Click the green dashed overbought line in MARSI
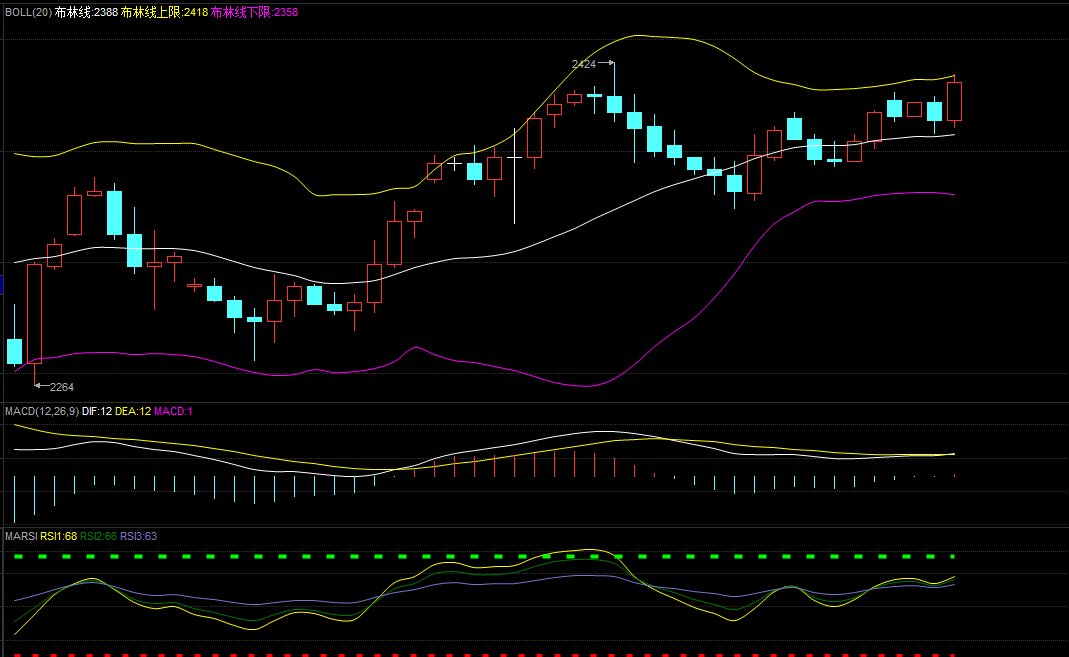1069x657 pixels. pos(500,555)
